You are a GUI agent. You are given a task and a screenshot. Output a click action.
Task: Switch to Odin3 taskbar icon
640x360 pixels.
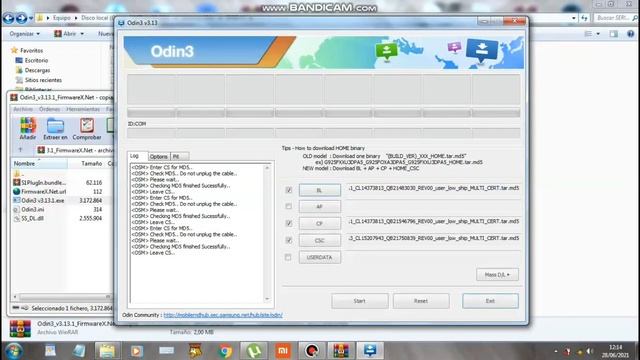370,351
